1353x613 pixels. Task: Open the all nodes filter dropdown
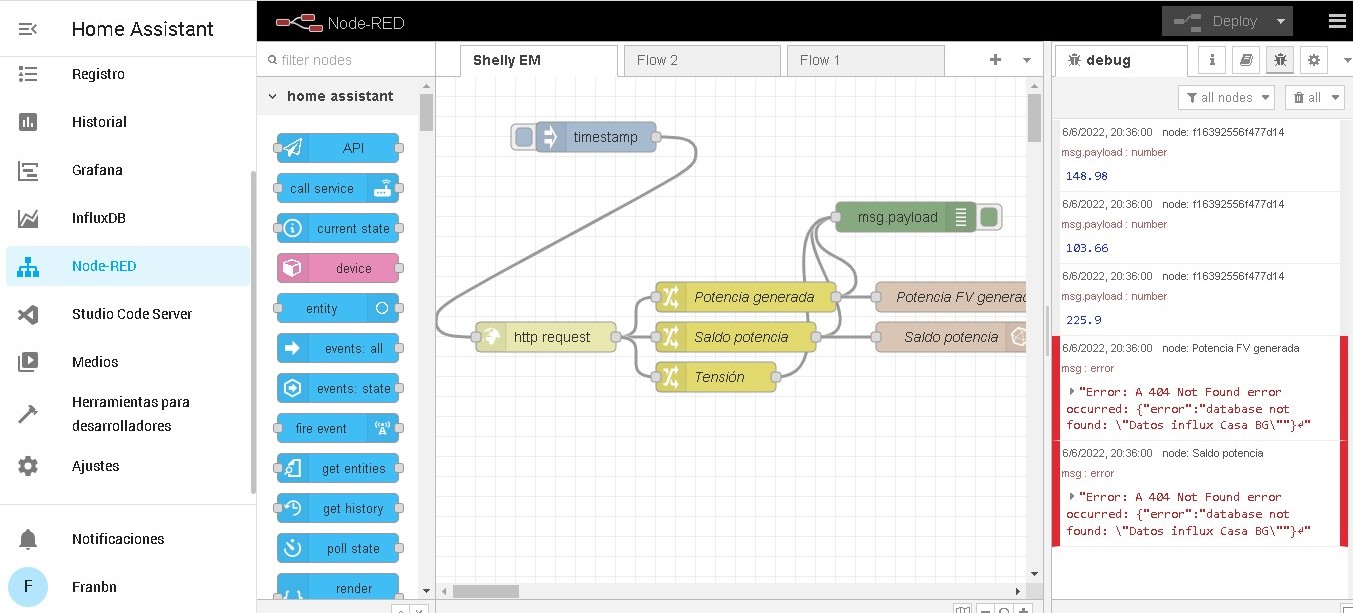coord(1226,97)
